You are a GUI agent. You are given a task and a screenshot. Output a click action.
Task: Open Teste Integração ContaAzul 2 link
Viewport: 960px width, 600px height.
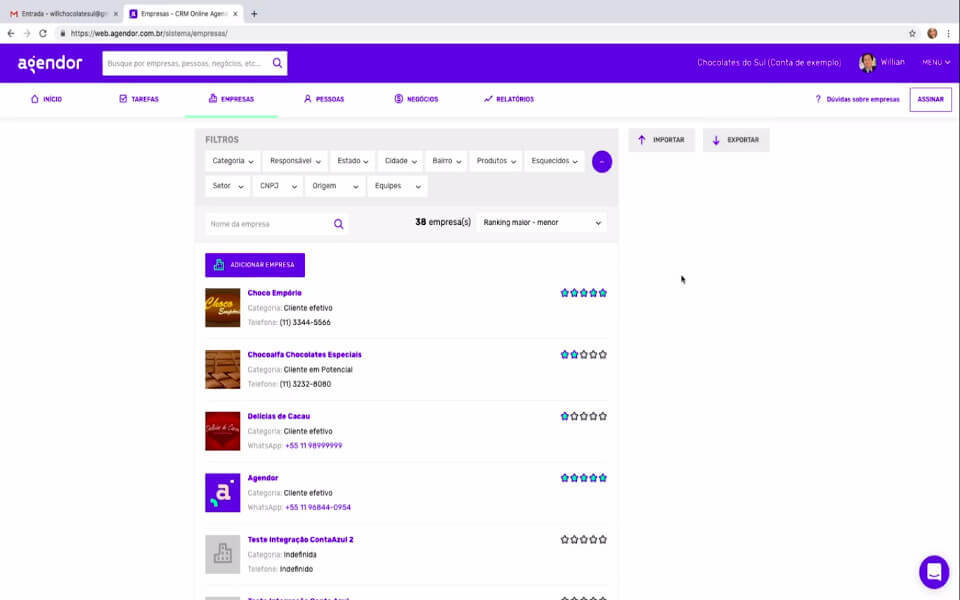point(301,540)
